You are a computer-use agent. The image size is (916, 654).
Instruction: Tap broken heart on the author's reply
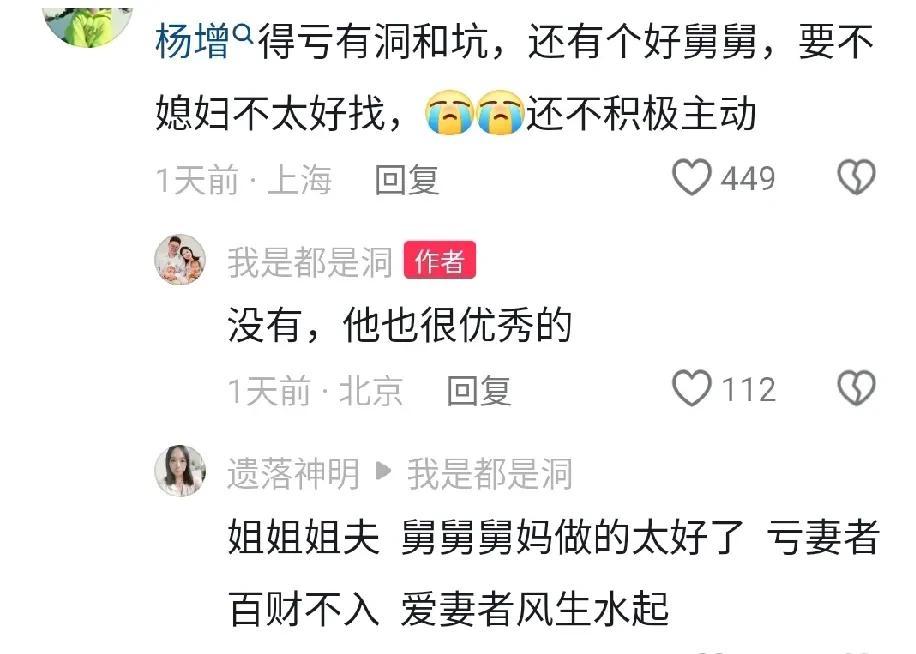pyautogui.click(x=856, y=388)
